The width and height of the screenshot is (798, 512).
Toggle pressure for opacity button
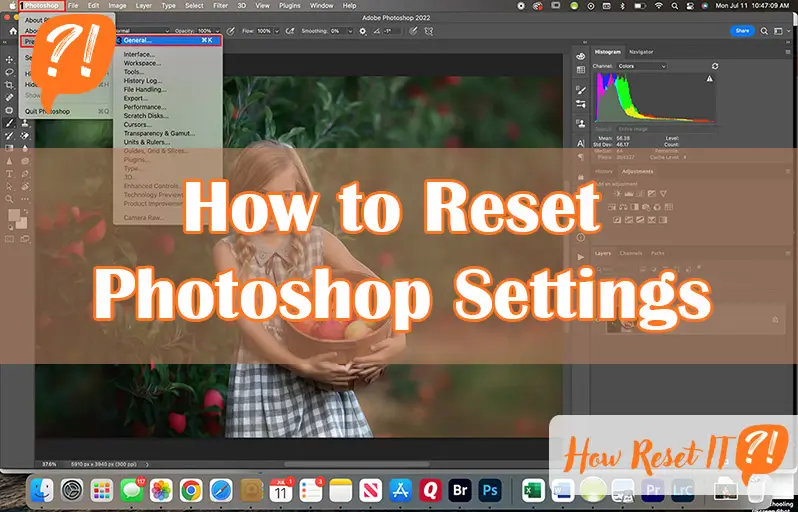point(231,31)
